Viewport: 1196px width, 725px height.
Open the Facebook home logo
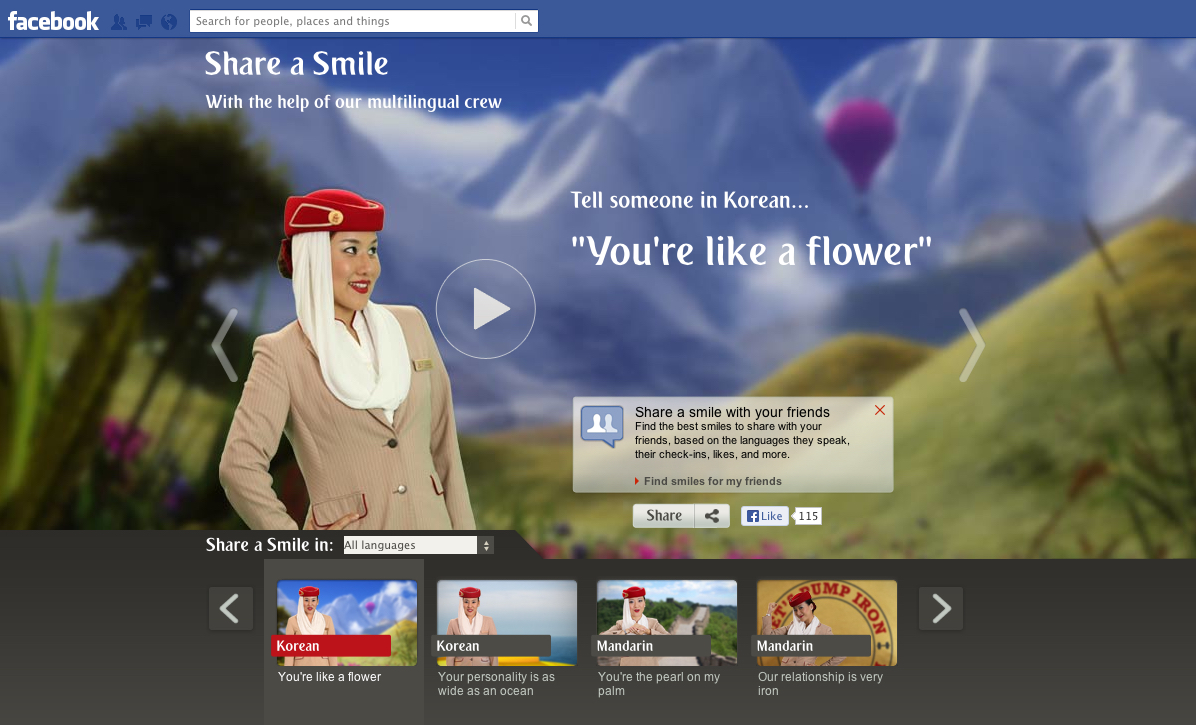pyautogui.click(x=53, y=21)
